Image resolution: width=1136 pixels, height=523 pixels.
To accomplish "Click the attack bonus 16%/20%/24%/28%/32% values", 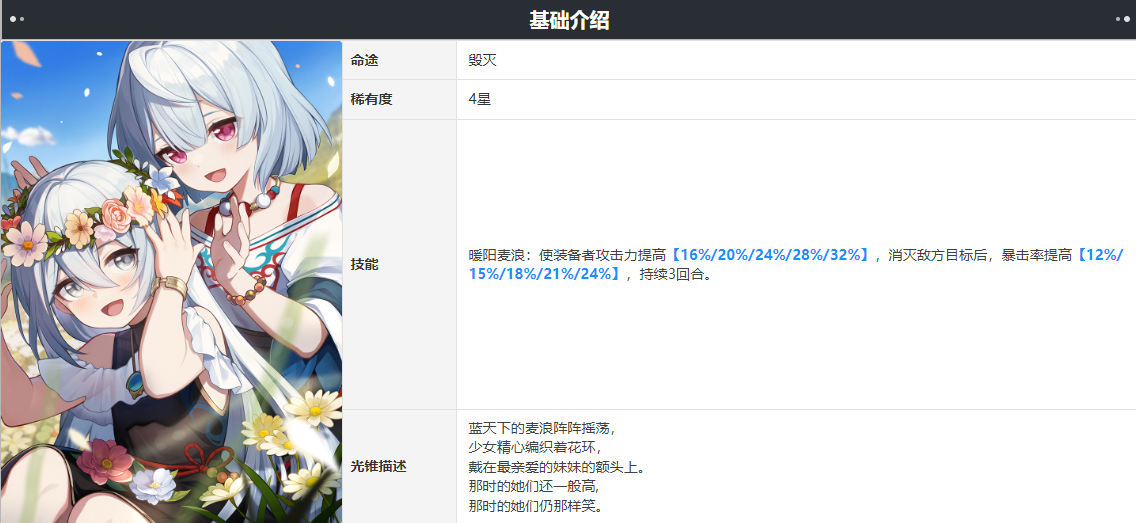I will pyautogui.click(x=769, y=255).
